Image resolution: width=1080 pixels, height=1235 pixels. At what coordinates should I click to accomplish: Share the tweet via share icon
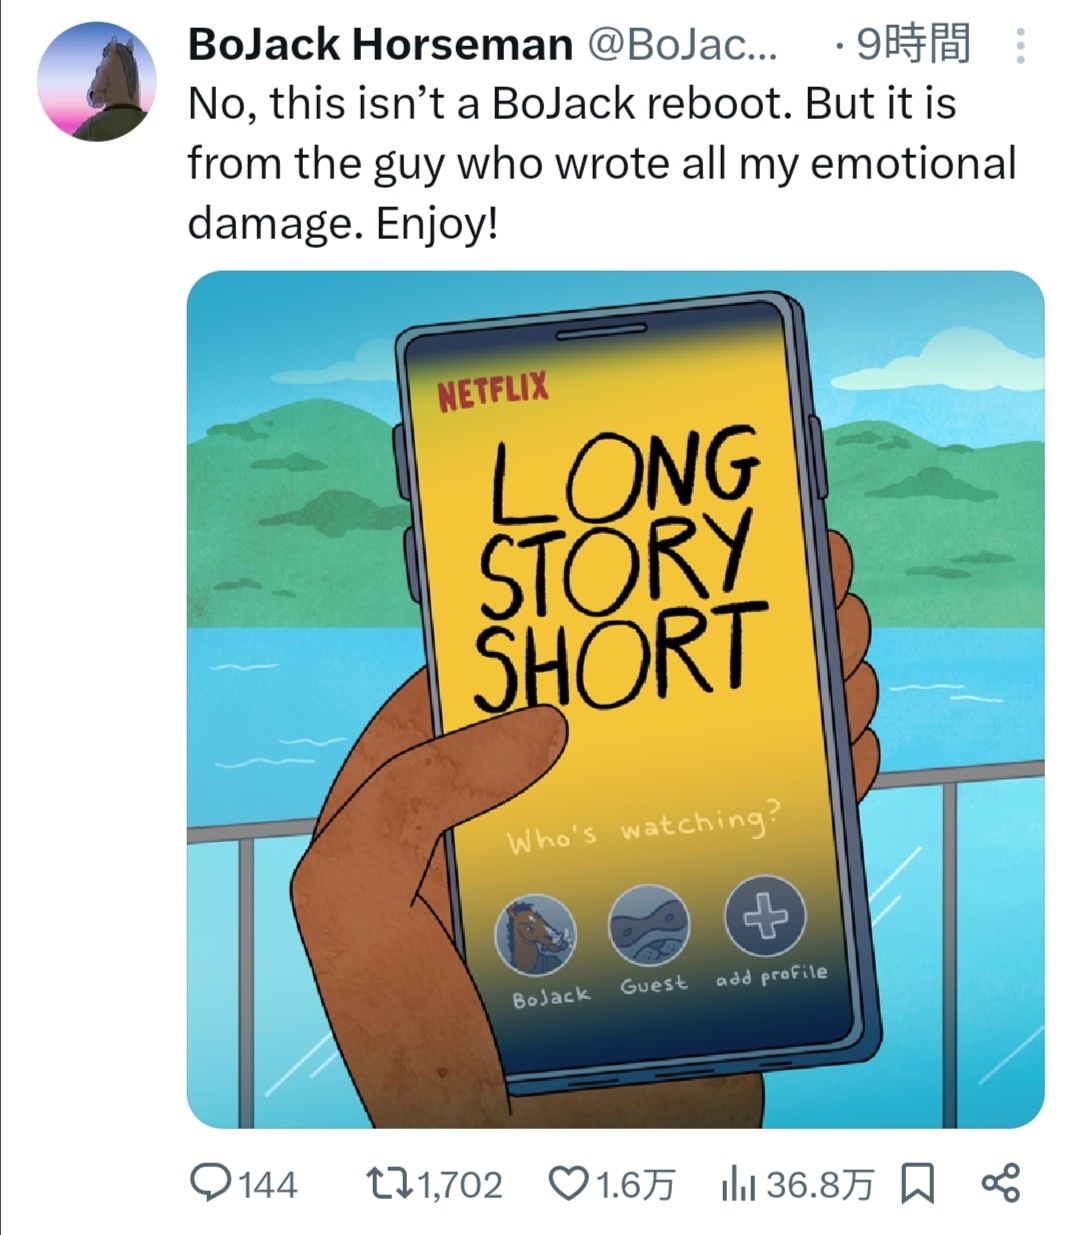pyautogui.click(x=1000, y=1183)
